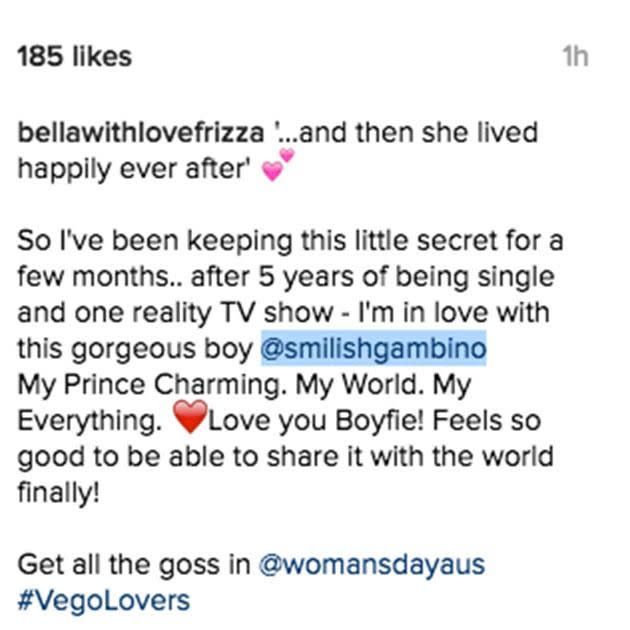Click the 1h post timestamp
630x630 pixels.
(x=574, y=57)
